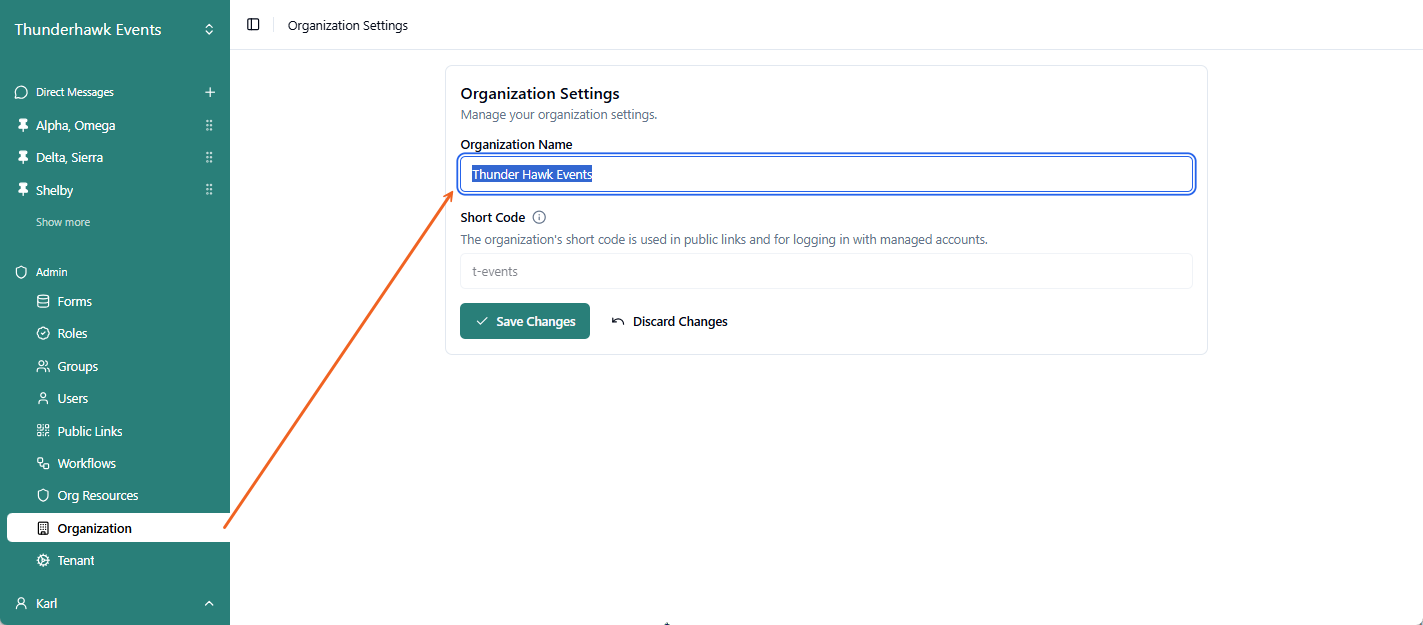Navigate to Tenant settings

pyautogui.click(x=75, y=560)
